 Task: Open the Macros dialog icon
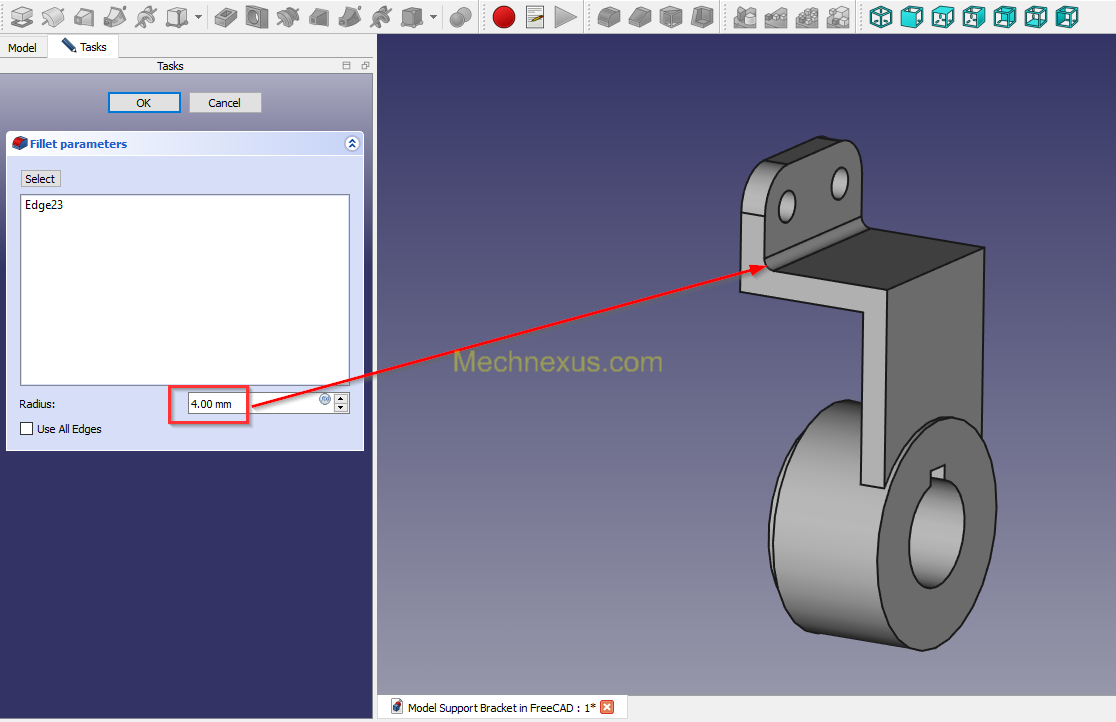[535, 16]
